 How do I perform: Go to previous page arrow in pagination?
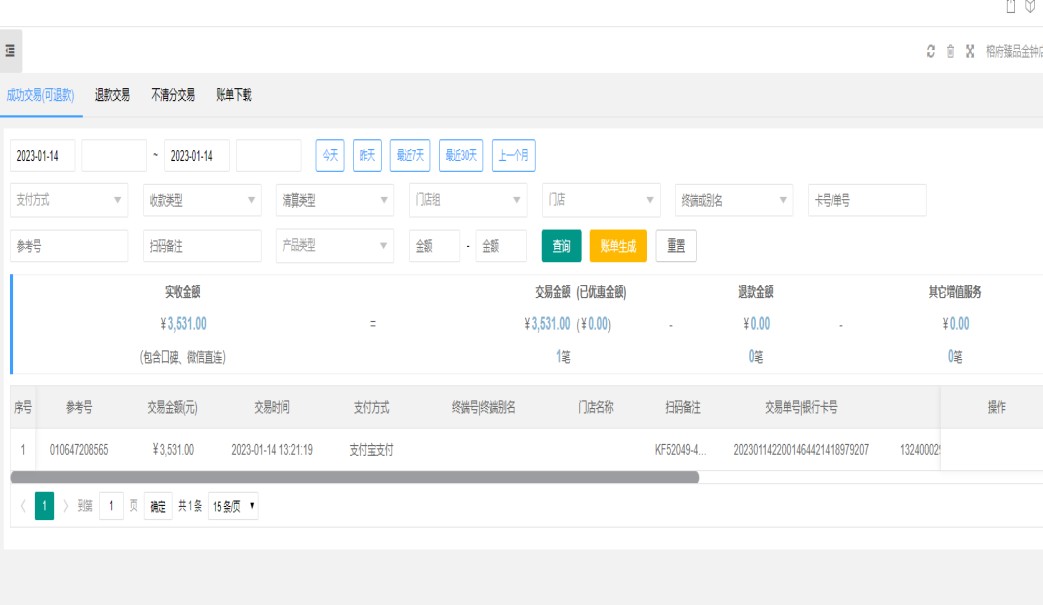22,506
